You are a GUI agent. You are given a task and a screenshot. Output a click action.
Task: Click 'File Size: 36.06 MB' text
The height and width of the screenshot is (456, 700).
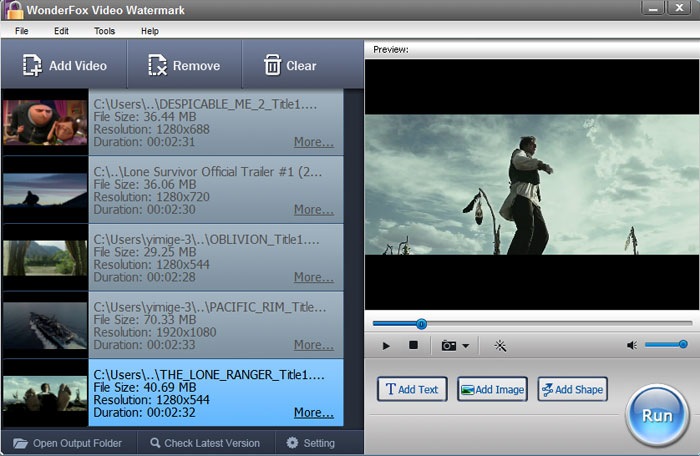(x=145, y=184)
